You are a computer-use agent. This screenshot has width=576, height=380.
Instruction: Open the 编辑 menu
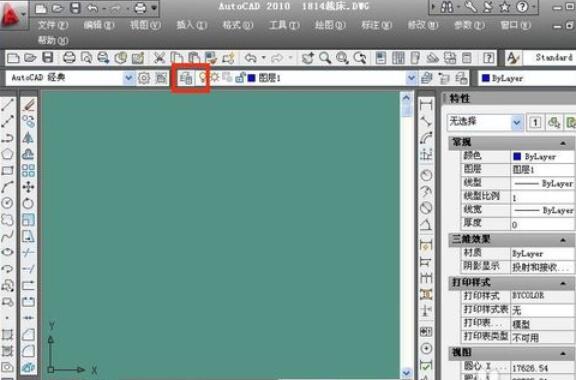(x=99, y=25)
